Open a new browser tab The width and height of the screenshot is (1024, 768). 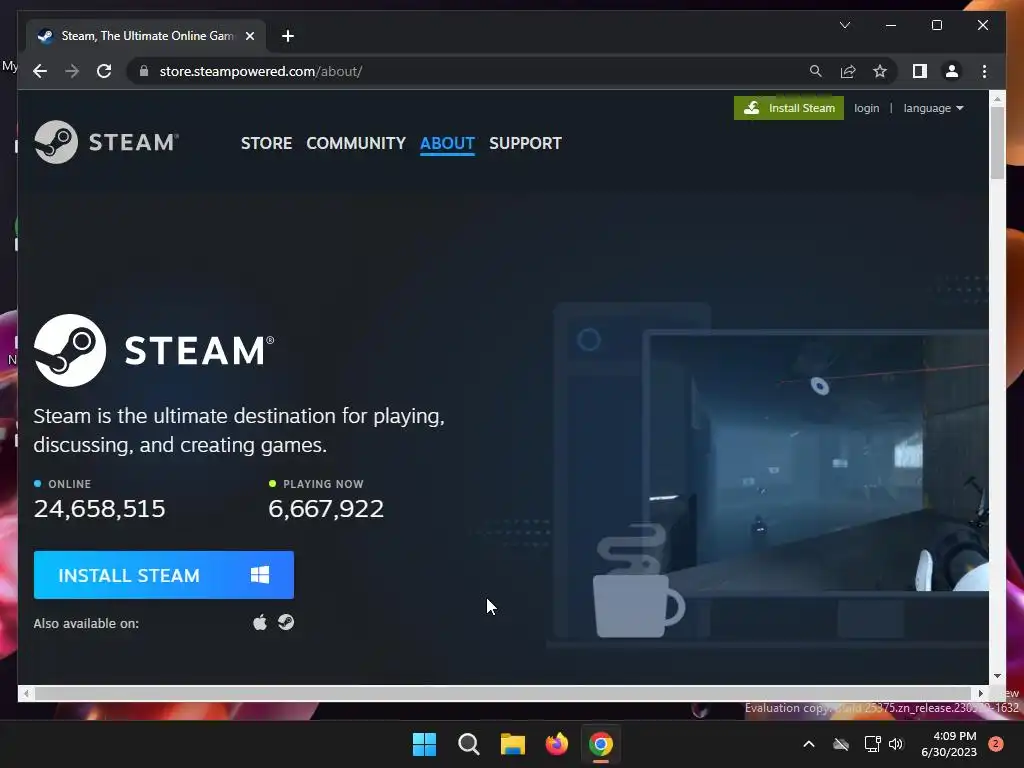[288, 36]
